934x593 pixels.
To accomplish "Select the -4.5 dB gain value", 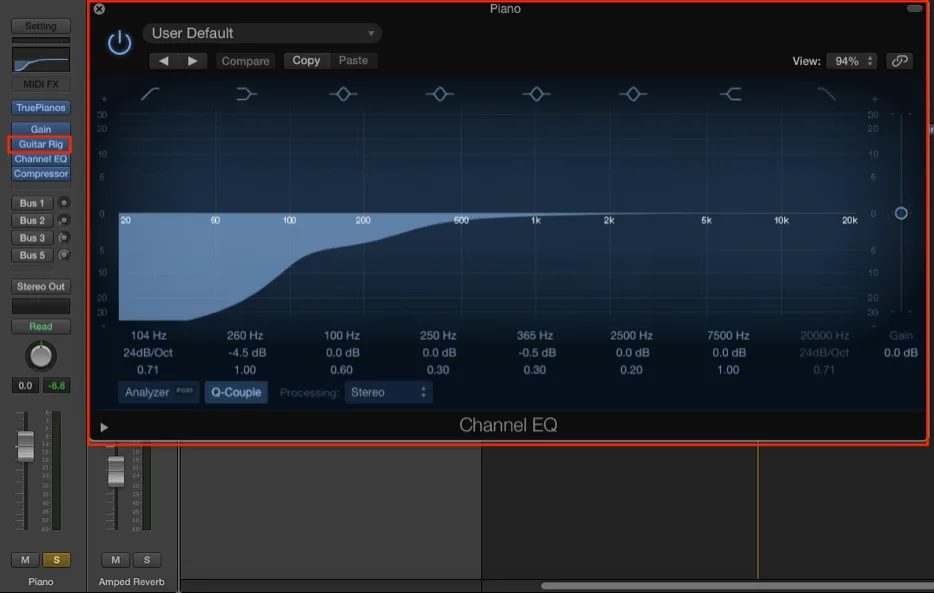I will pos(247,352).
